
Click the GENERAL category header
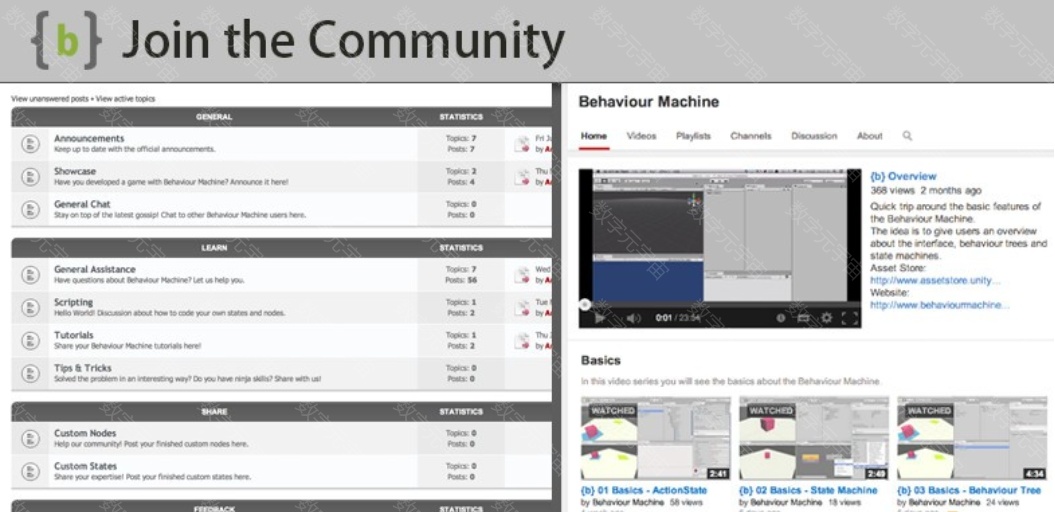click(214, 117)
